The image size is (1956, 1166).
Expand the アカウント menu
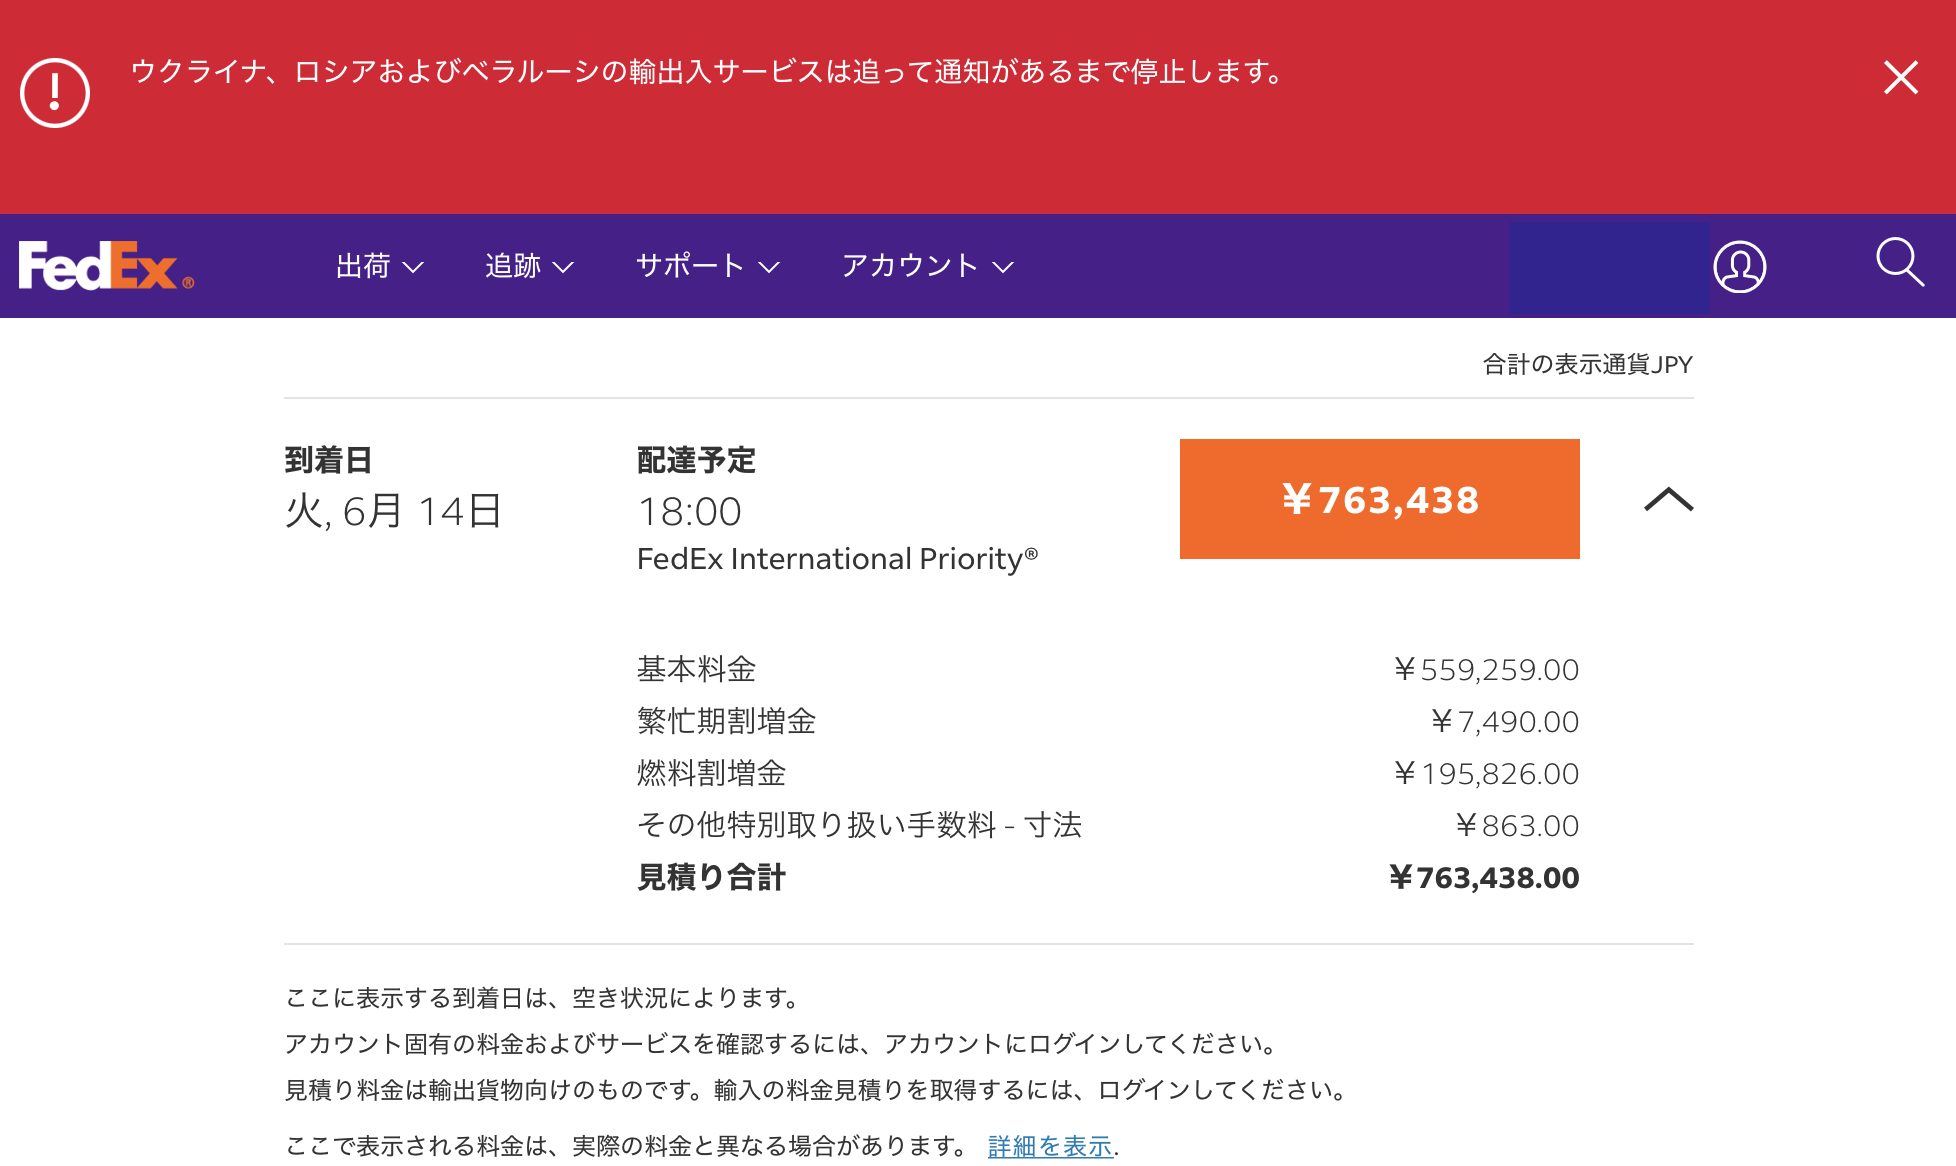coord(928,266)
